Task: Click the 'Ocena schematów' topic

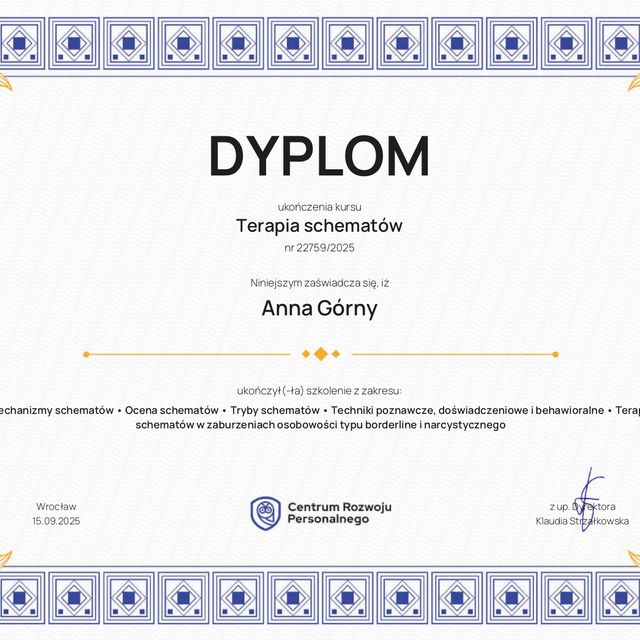Action: 172,410
